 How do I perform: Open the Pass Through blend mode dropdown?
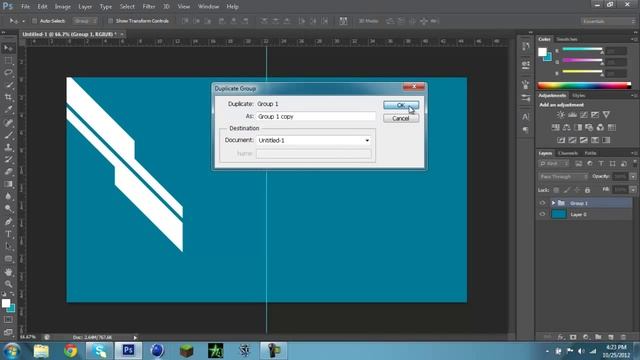click(x=563, y=177)
